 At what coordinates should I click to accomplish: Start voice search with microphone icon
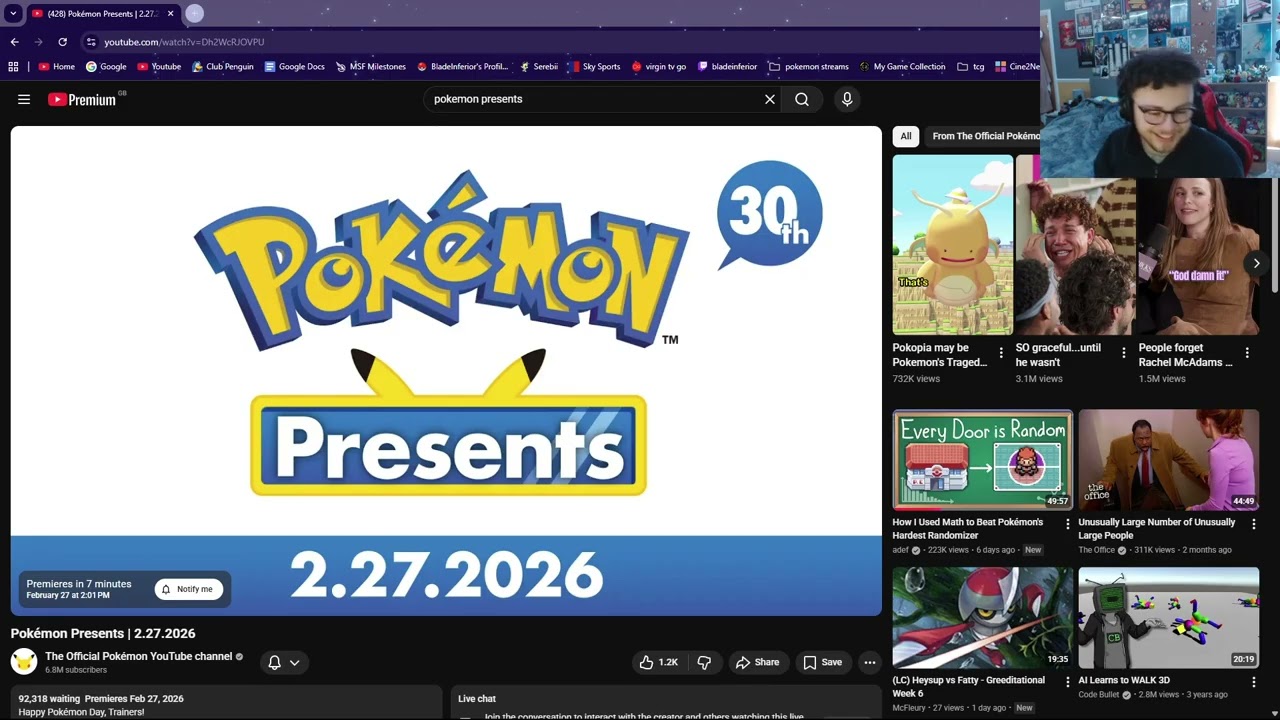point(847,99)
